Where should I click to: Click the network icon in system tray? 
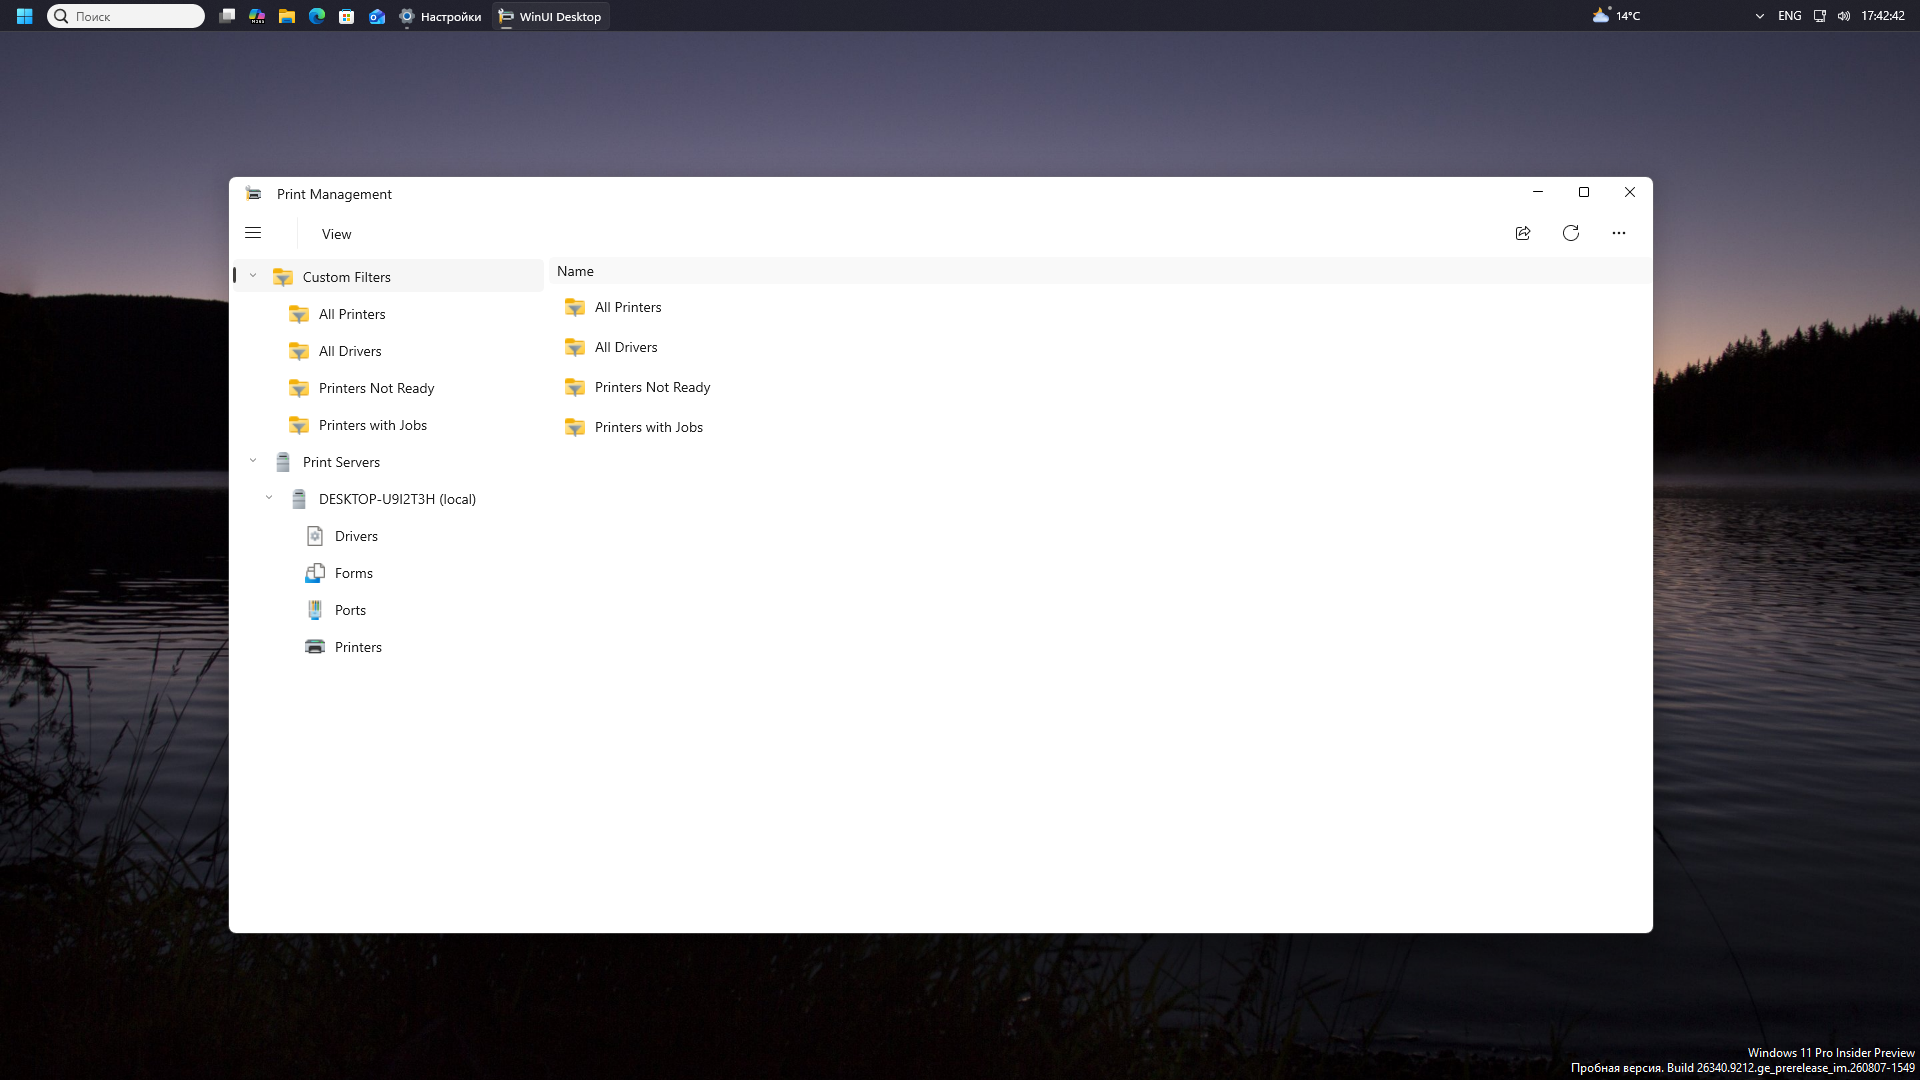click(1820, 16)
